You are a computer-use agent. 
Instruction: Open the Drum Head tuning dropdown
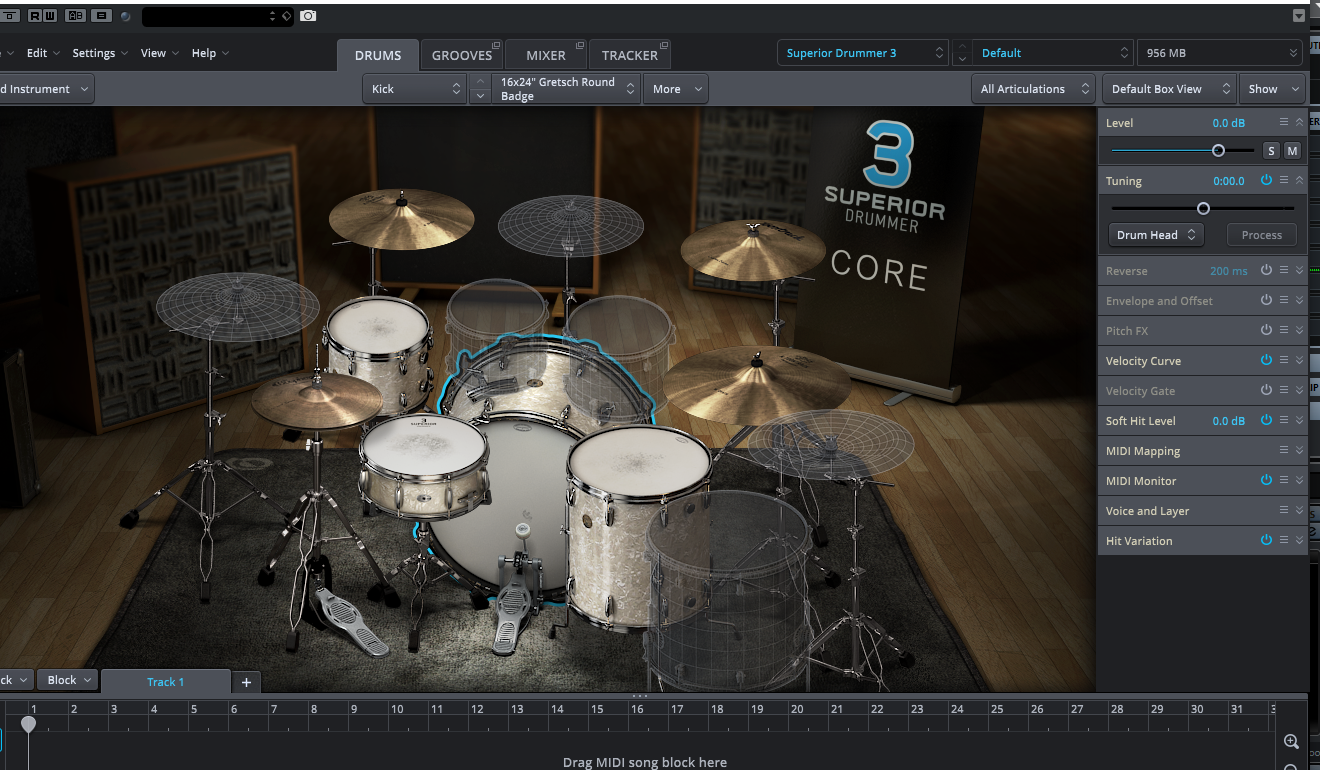[1155, 235]
